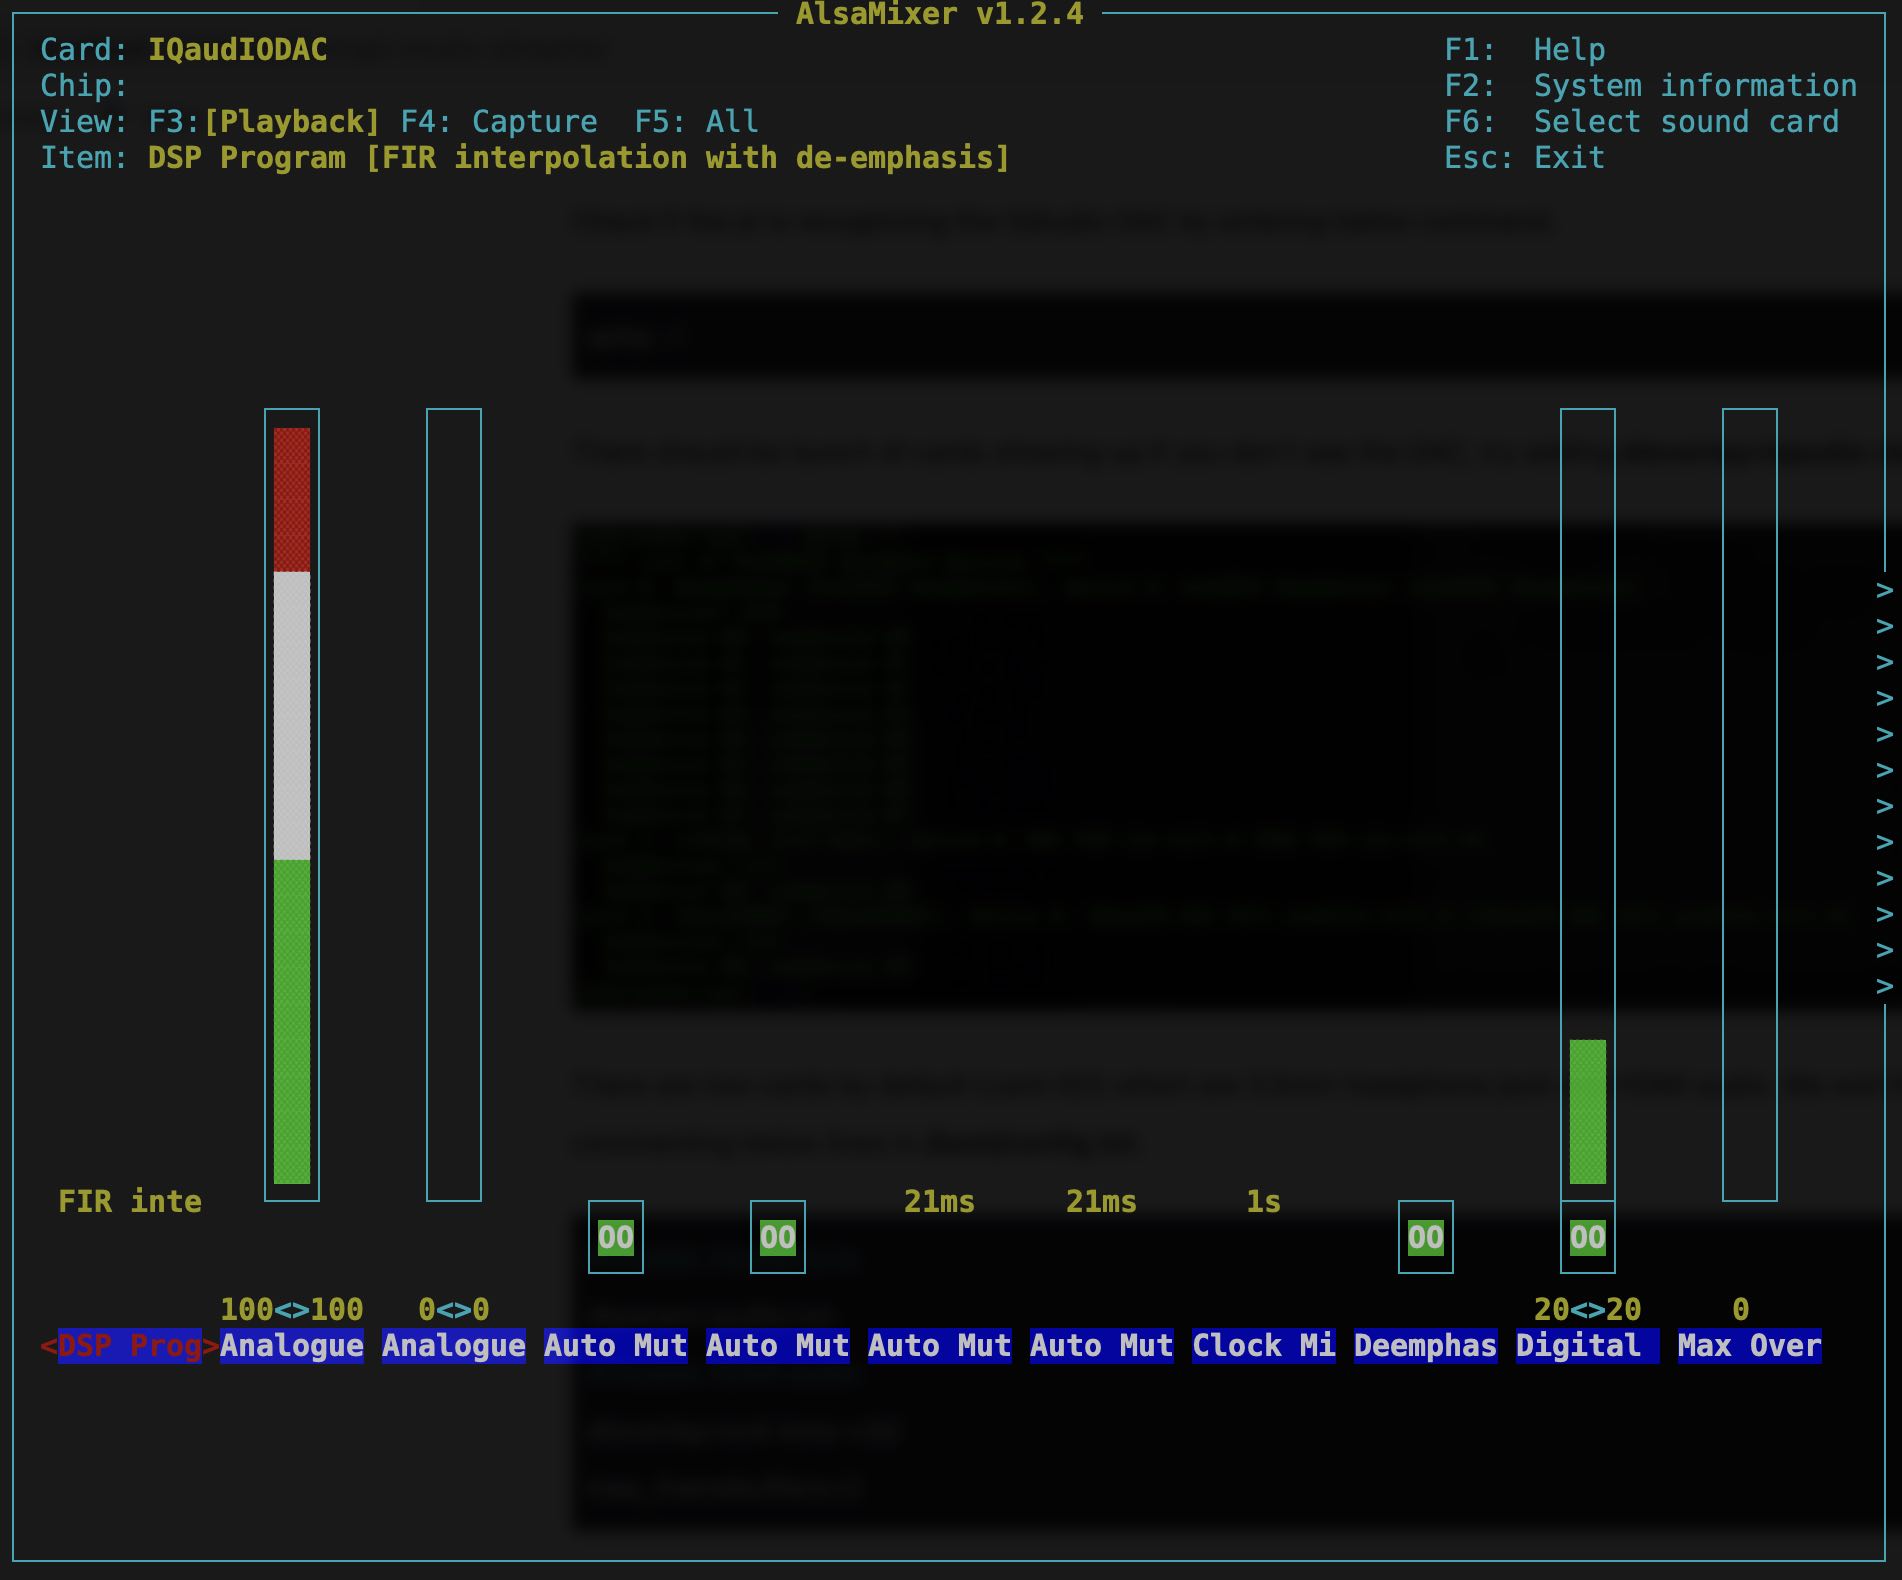1902x1580 pixels.
Task: Click Select sound card F6 entry
Action: pyautogui.click(x=1641, y=122)
